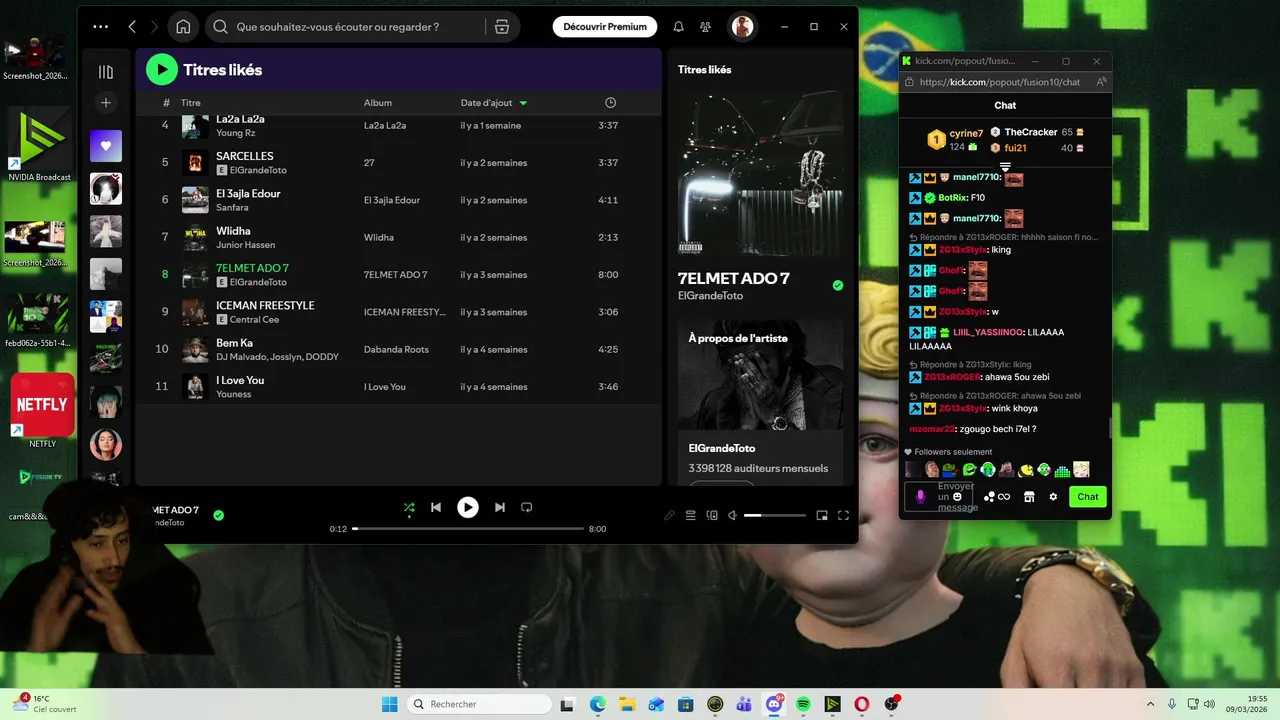Open Spotify three-dots main menu
The width and height of the screenshot is (1280, 720).
tap(100, 27)
